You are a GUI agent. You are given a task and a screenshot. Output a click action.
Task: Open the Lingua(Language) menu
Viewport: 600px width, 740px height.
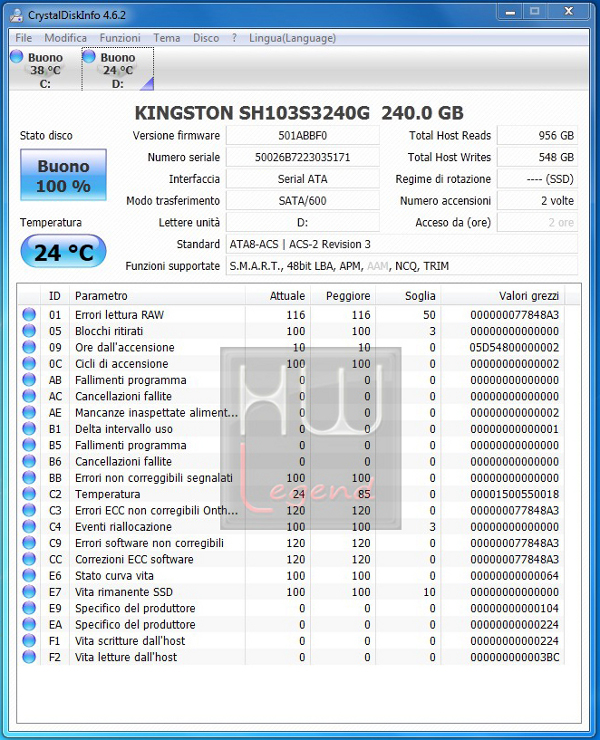point(293,38)
